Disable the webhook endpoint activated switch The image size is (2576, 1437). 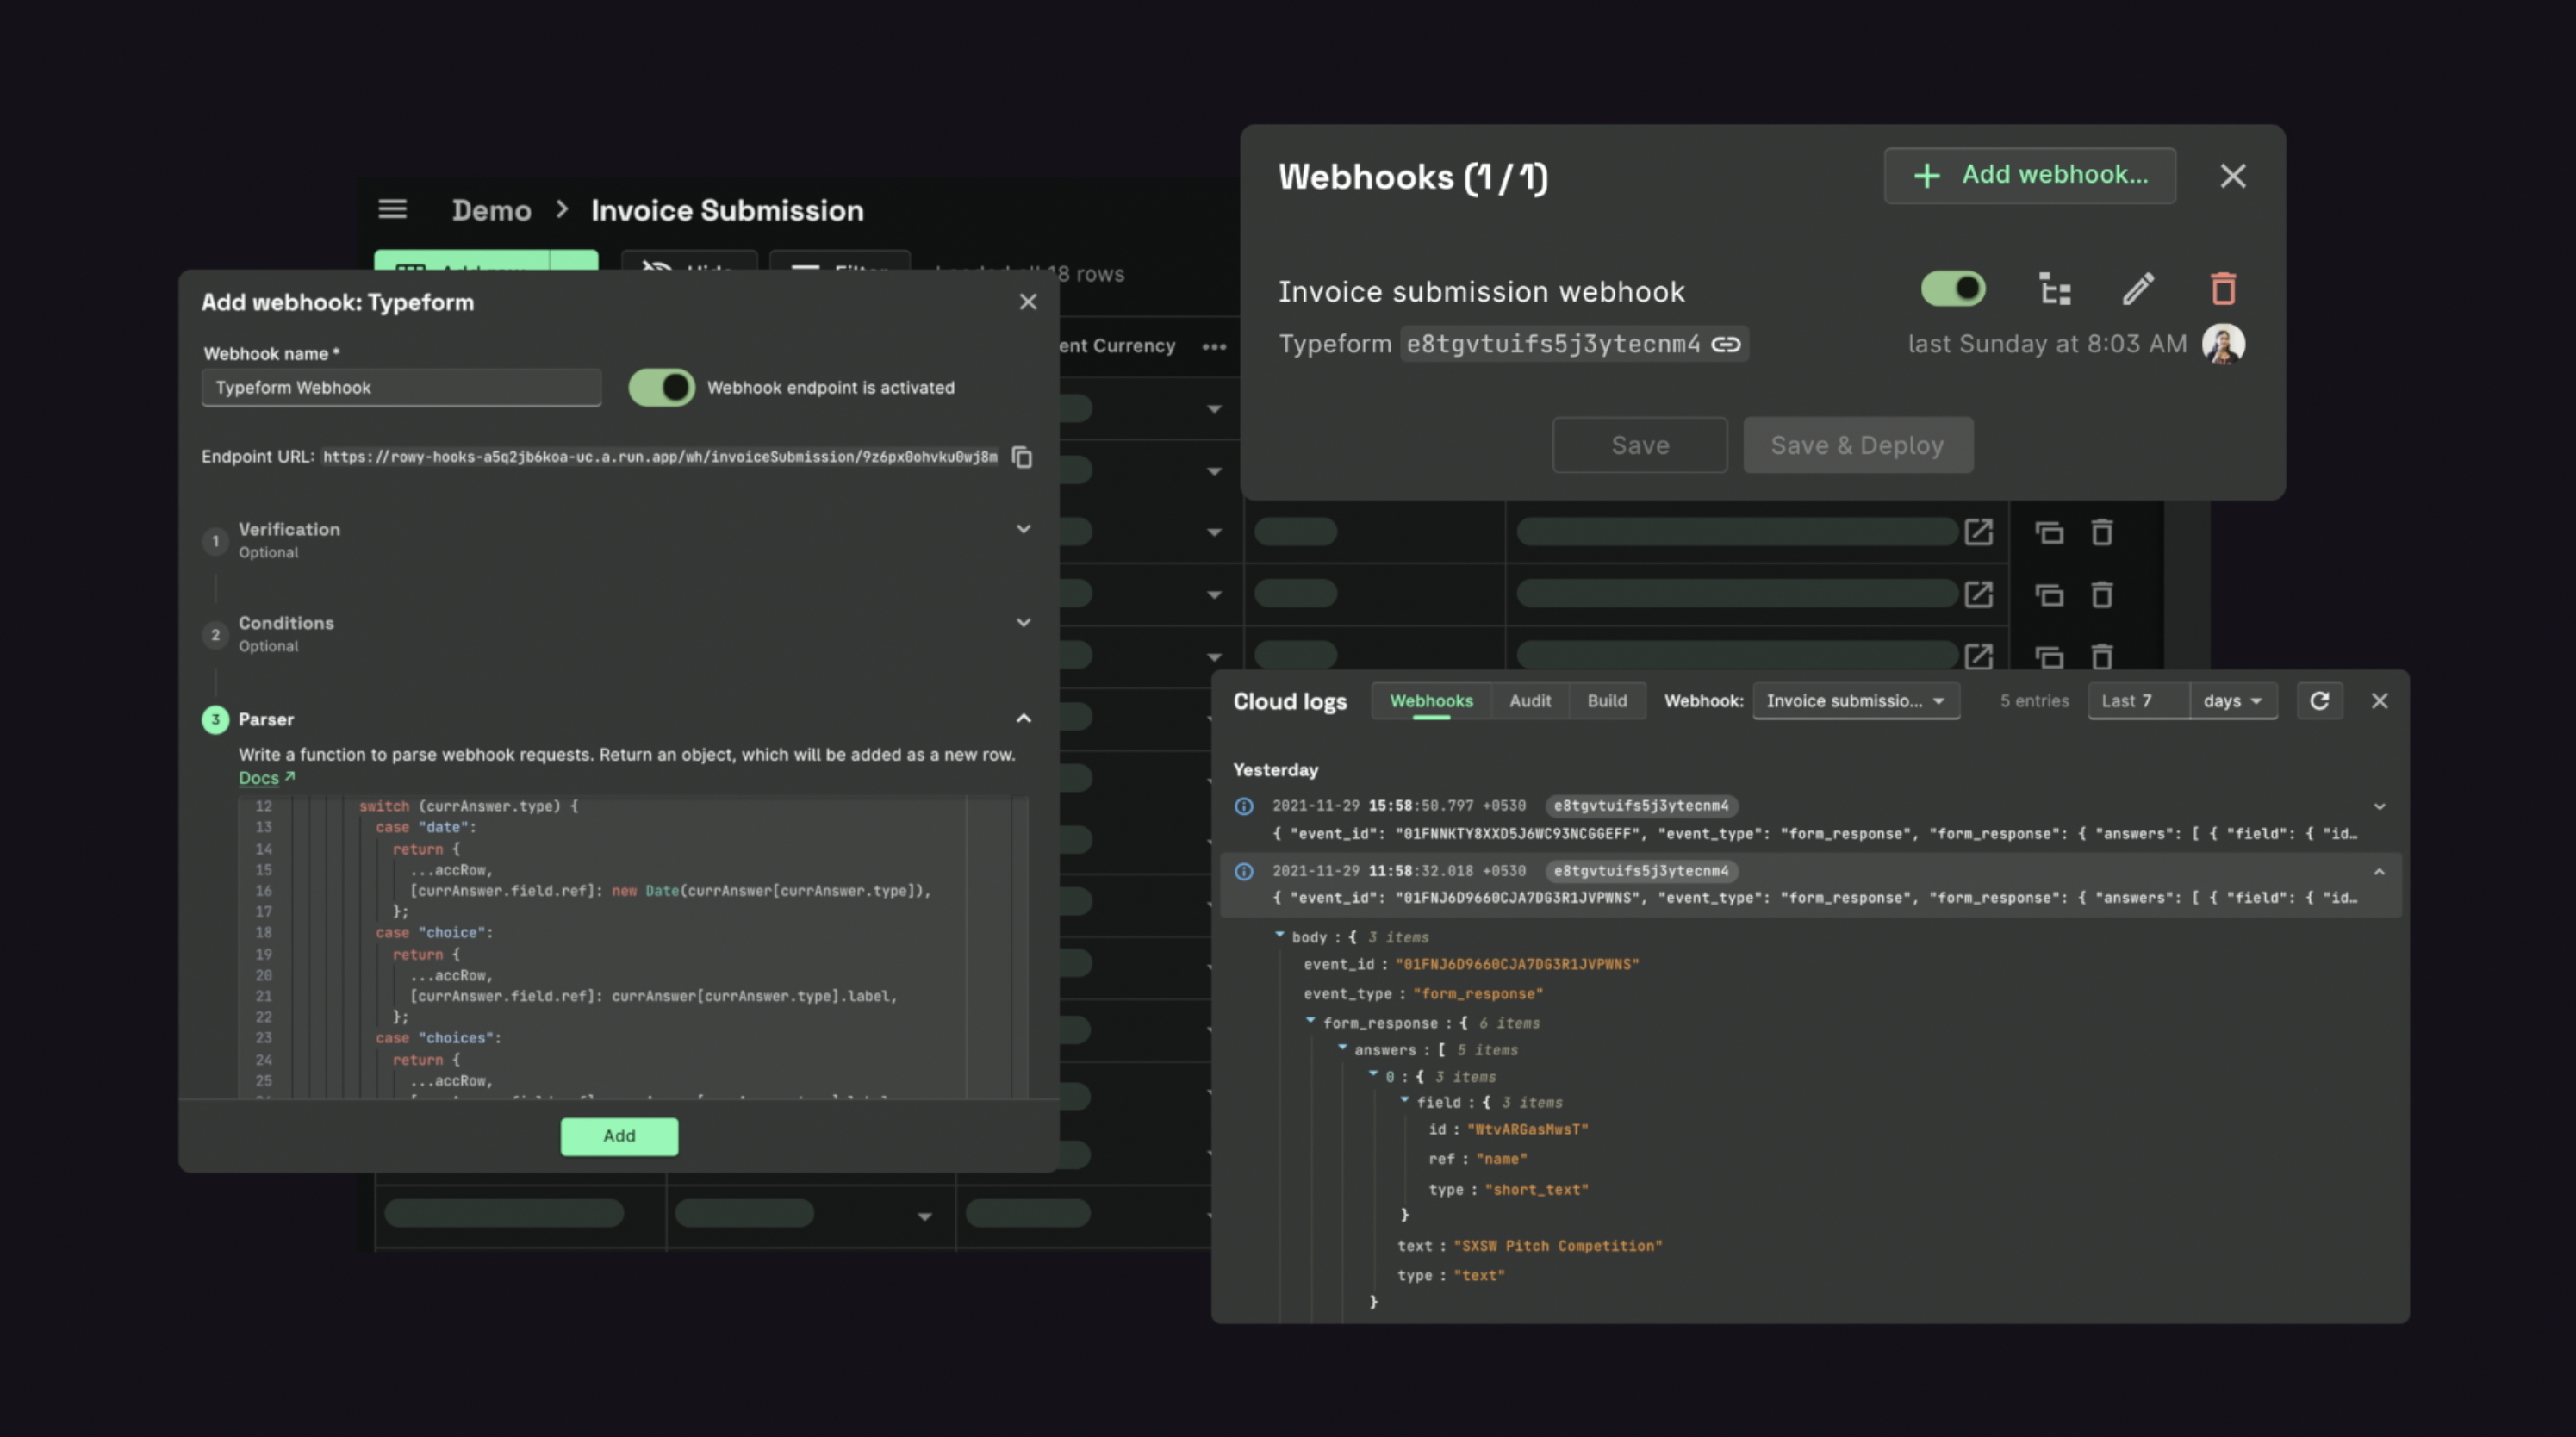click(x=661, y=387)
